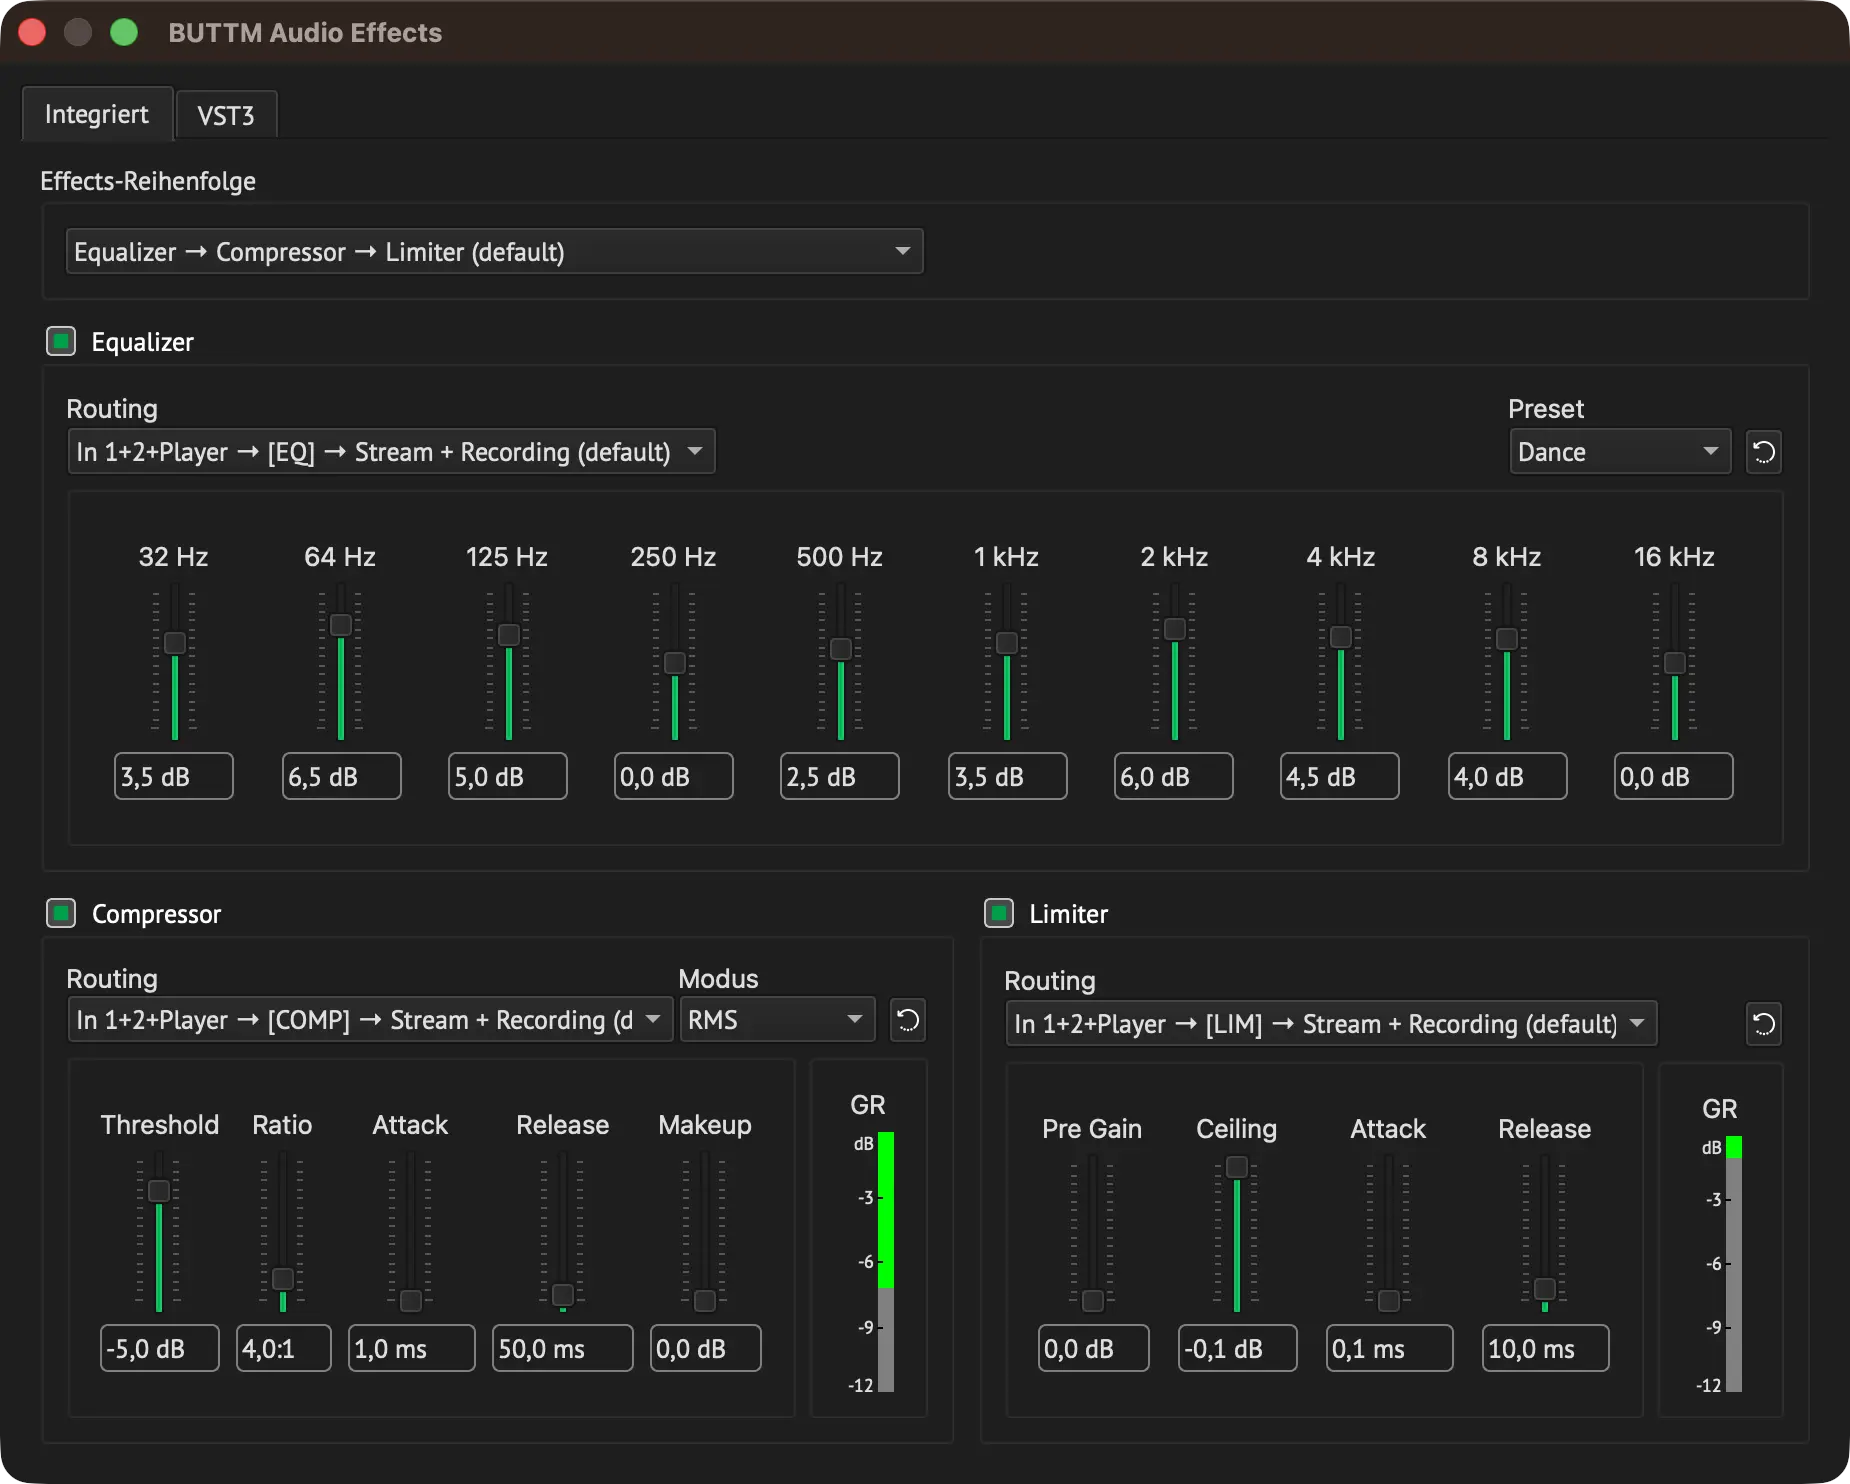The height and width of the screenshot is (1484, 1850).
Task: Click the 125 Hz 5,0 dB field
Action: tap(508, 776)
